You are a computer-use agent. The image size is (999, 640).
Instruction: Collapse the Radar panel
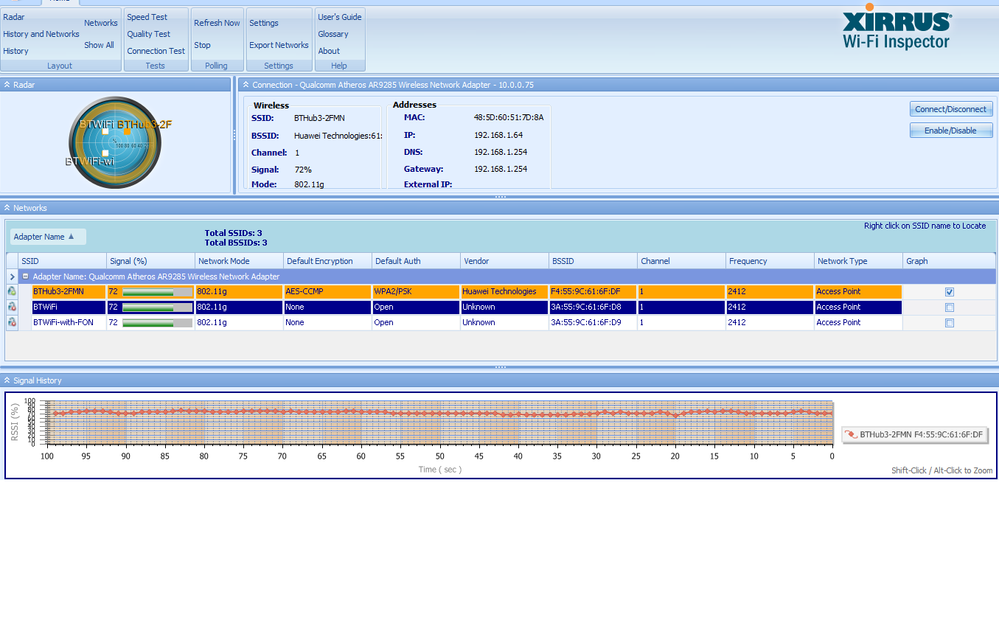tap(7, 85)
